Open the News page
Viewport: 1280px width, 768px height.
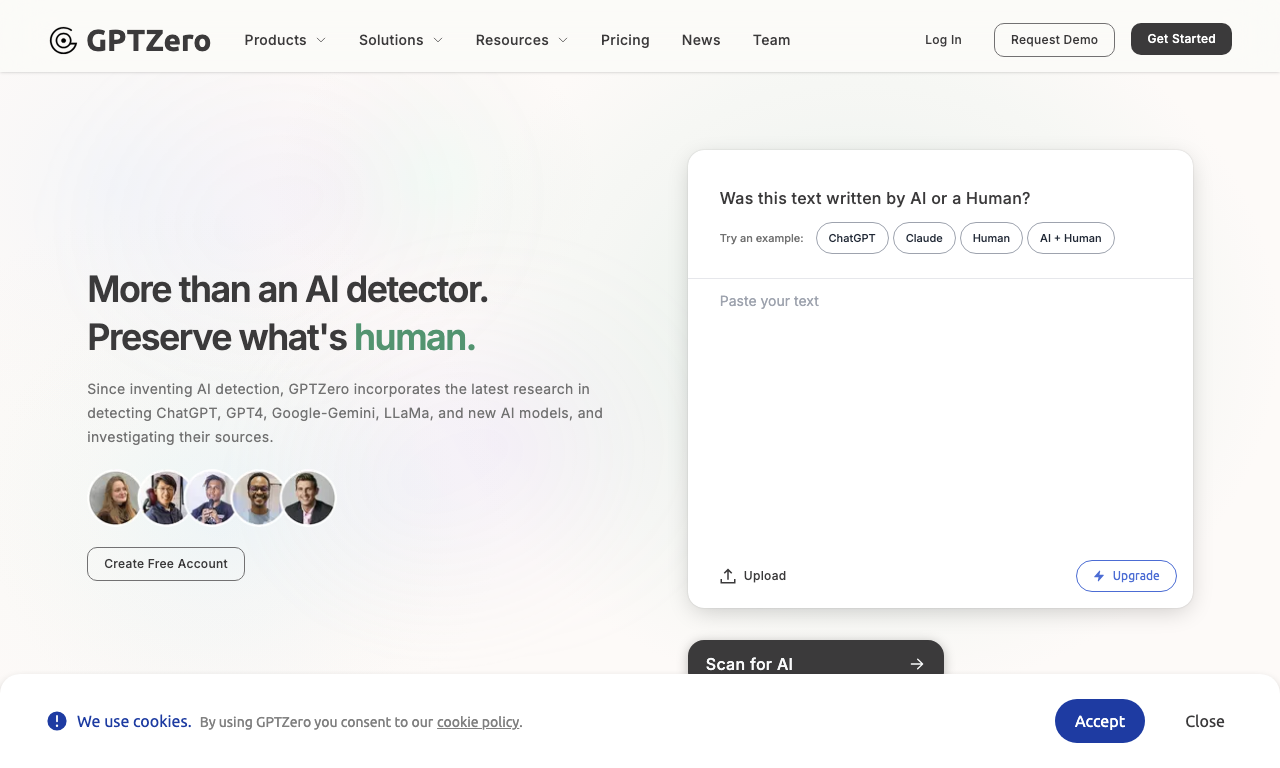pyautogui.click(x=701, y=40)
